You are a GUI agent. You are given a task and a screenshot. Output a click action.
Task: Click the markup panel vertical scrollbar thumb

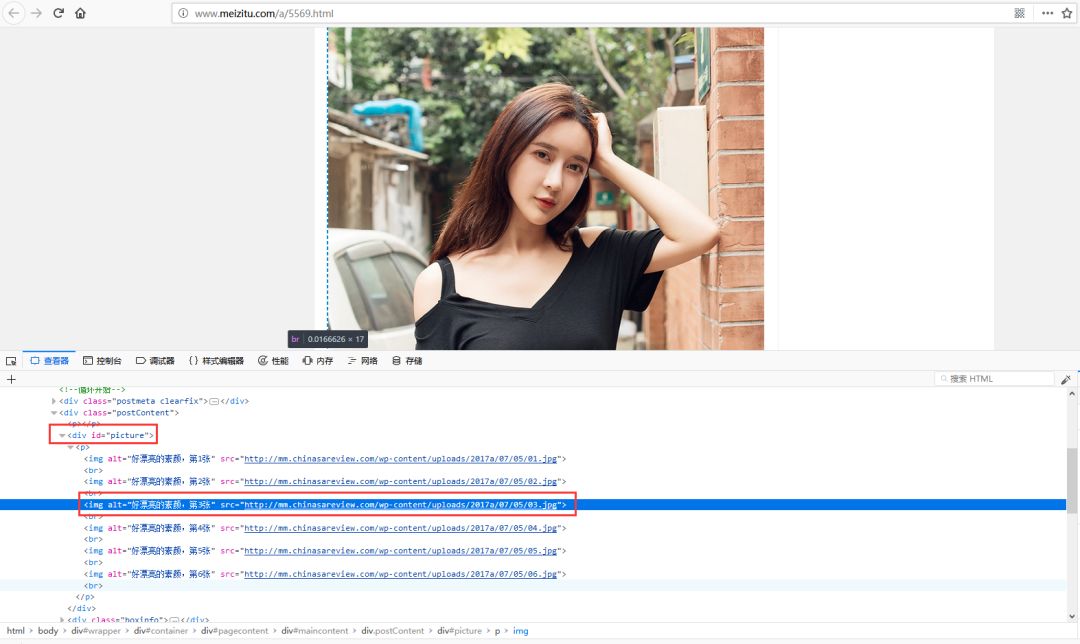coord(1072,480)
